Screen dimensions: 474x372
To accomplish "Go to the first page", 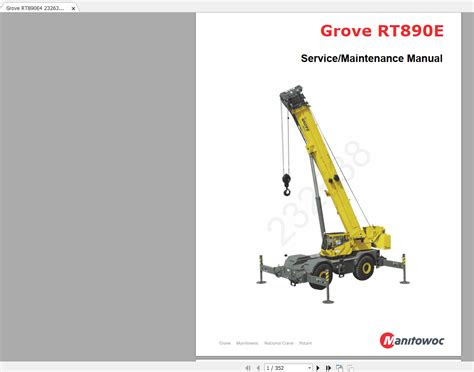I will coord(248,368).
